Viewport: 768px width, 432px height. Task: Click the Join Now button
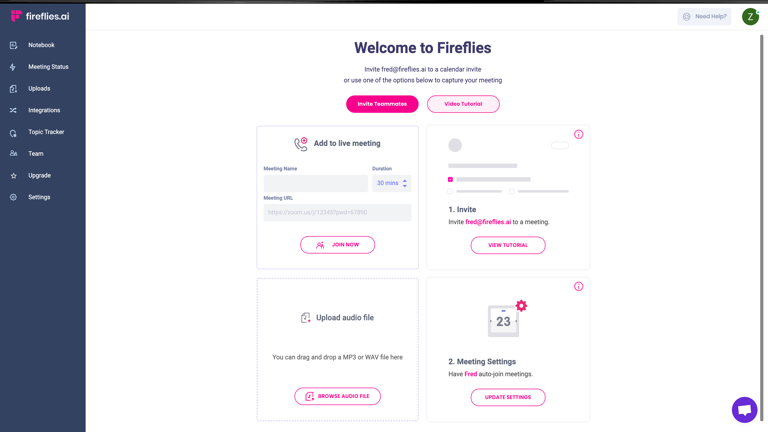337,245
